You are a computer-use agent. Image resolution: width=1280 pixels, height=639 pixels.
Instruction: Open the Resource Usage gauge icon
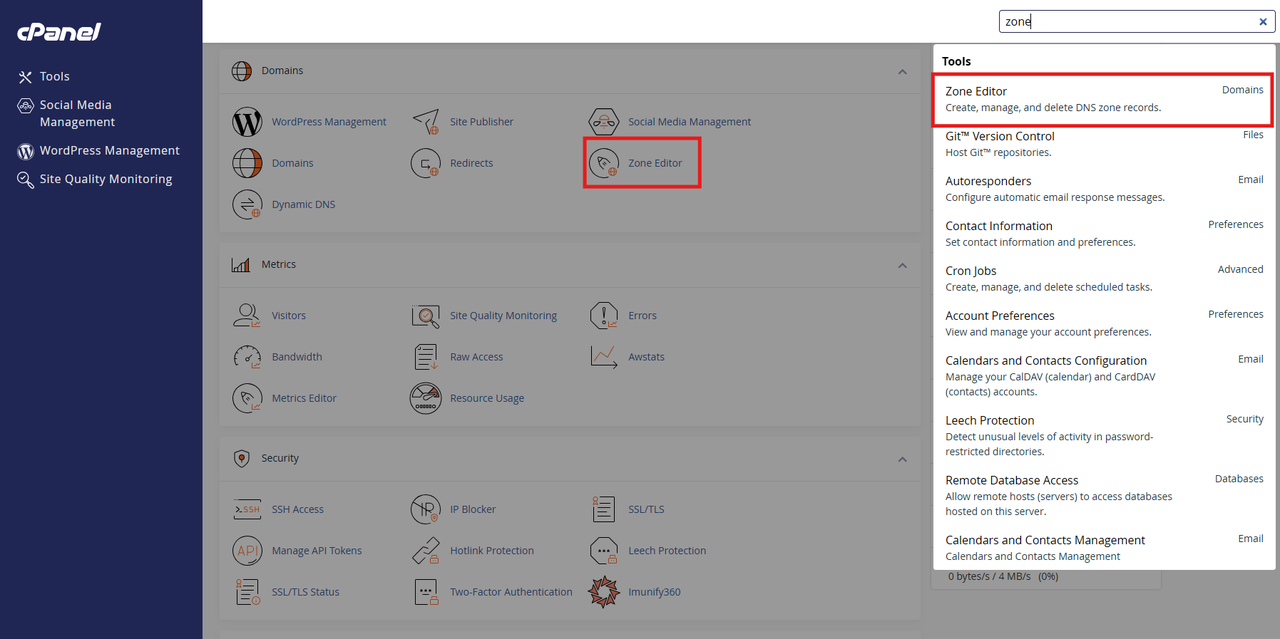click(426, 398)
